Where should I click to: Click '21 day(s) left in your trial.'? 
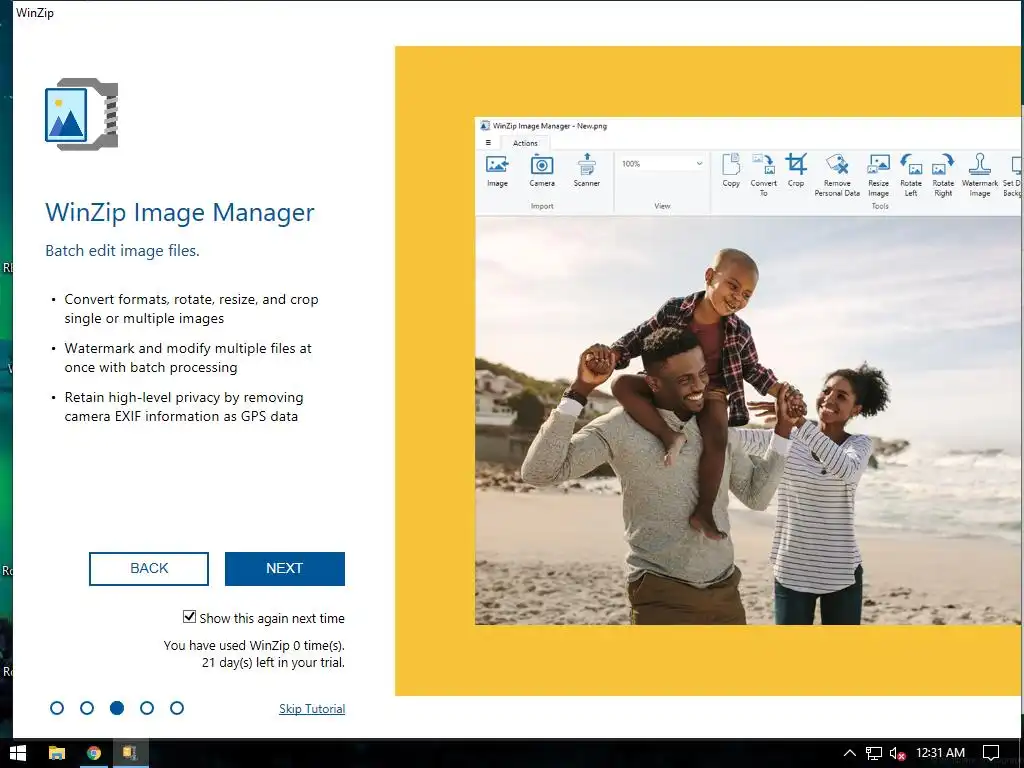(x=273, y=662)
